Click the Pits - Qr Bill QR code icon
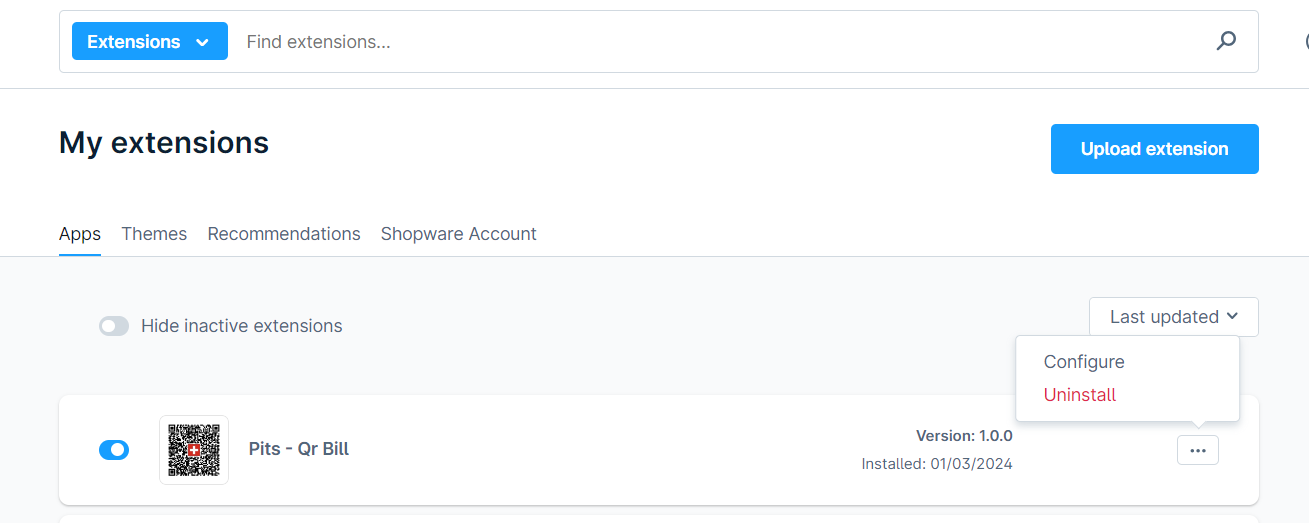This screenshot has height=523, width=1309. [x=194, y=450]
